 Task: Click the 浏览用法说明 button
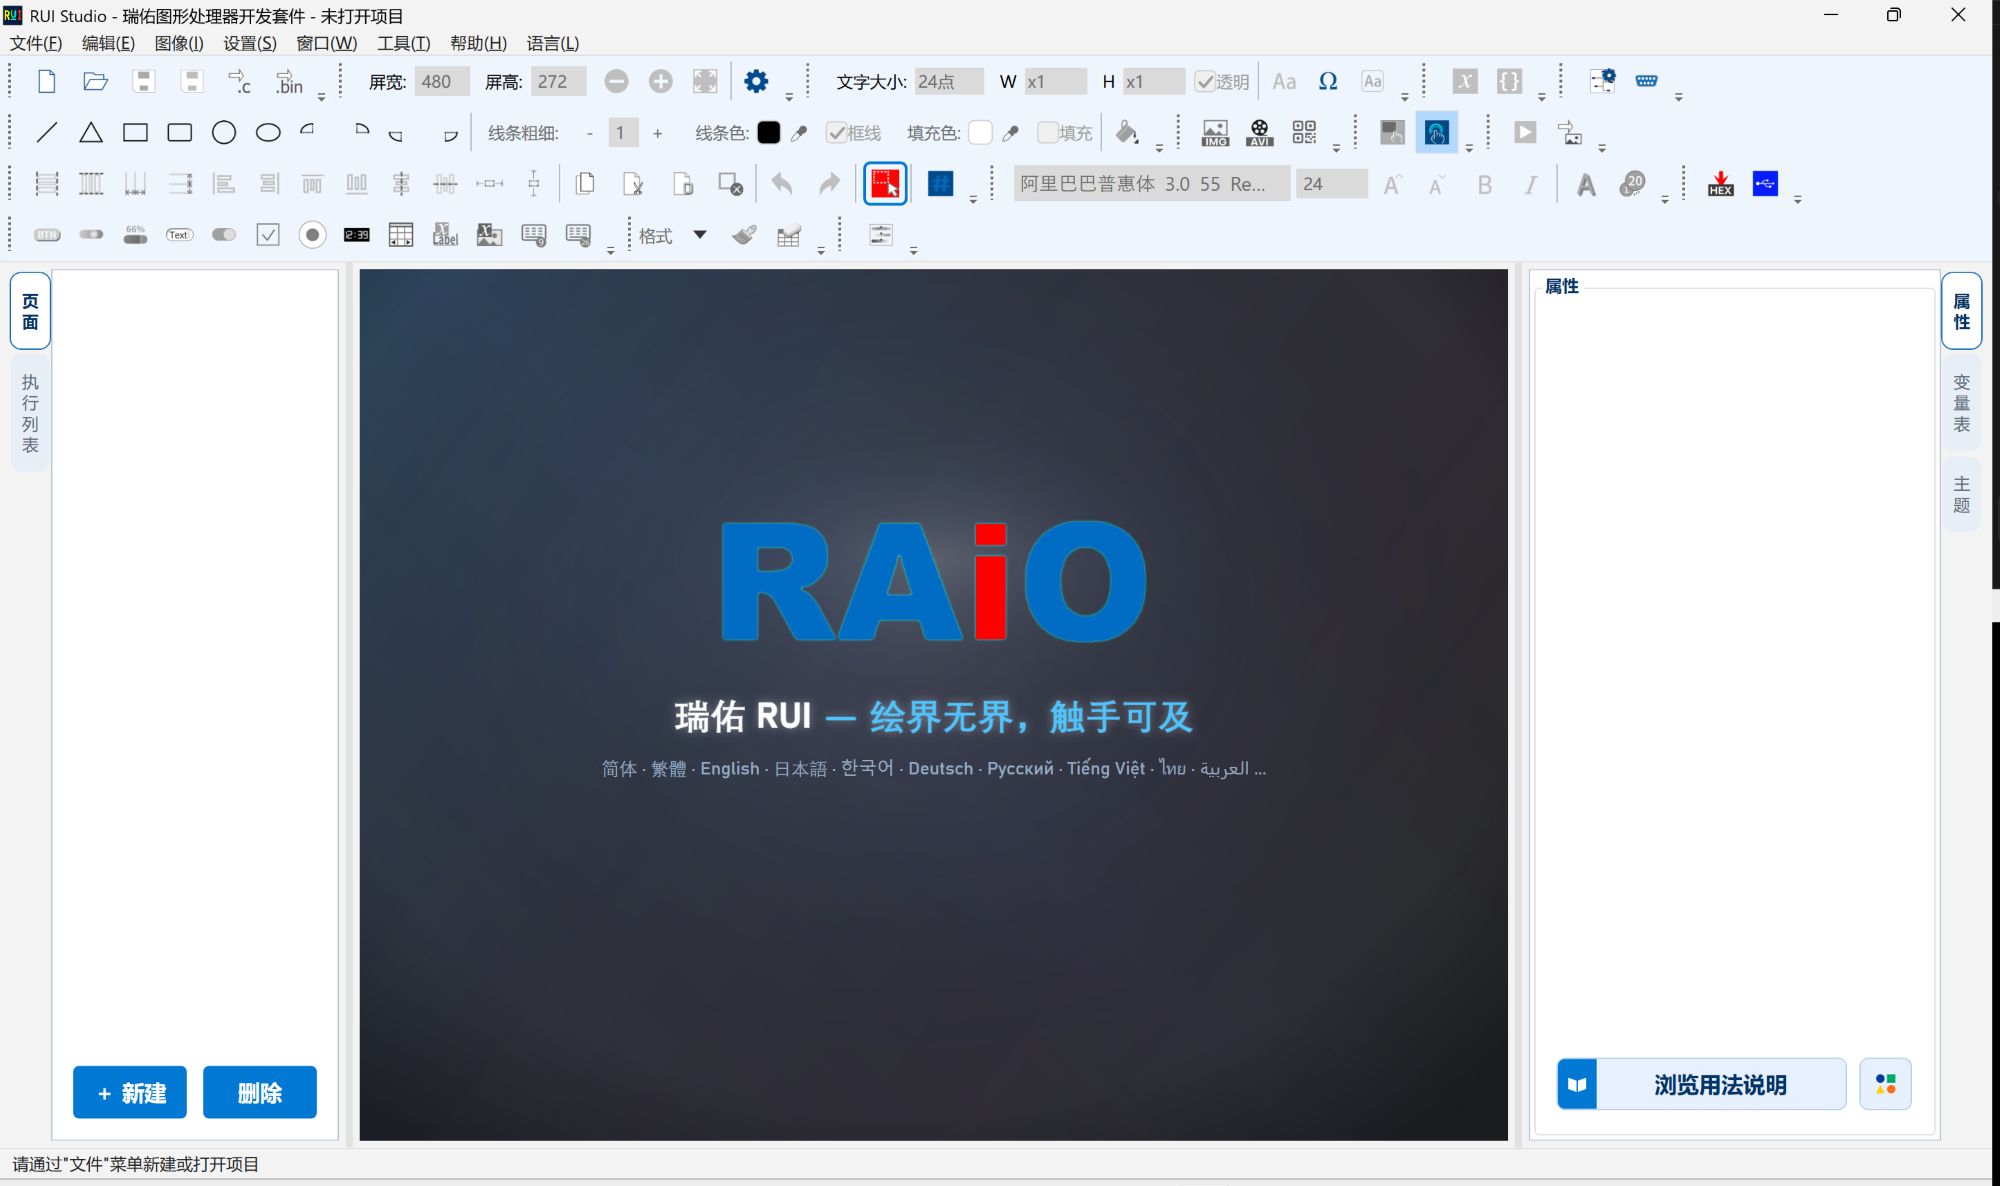click(x=1701, y=1084)
